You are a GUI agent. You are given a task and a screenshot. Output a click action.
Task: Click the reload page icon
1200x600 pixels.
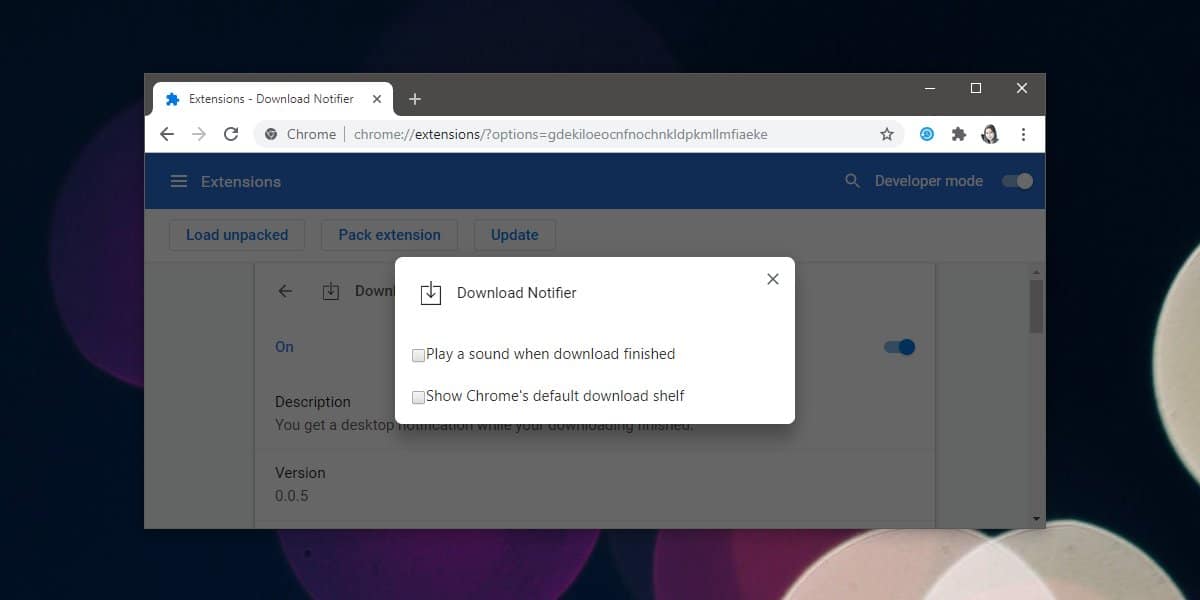coord(231,133)
